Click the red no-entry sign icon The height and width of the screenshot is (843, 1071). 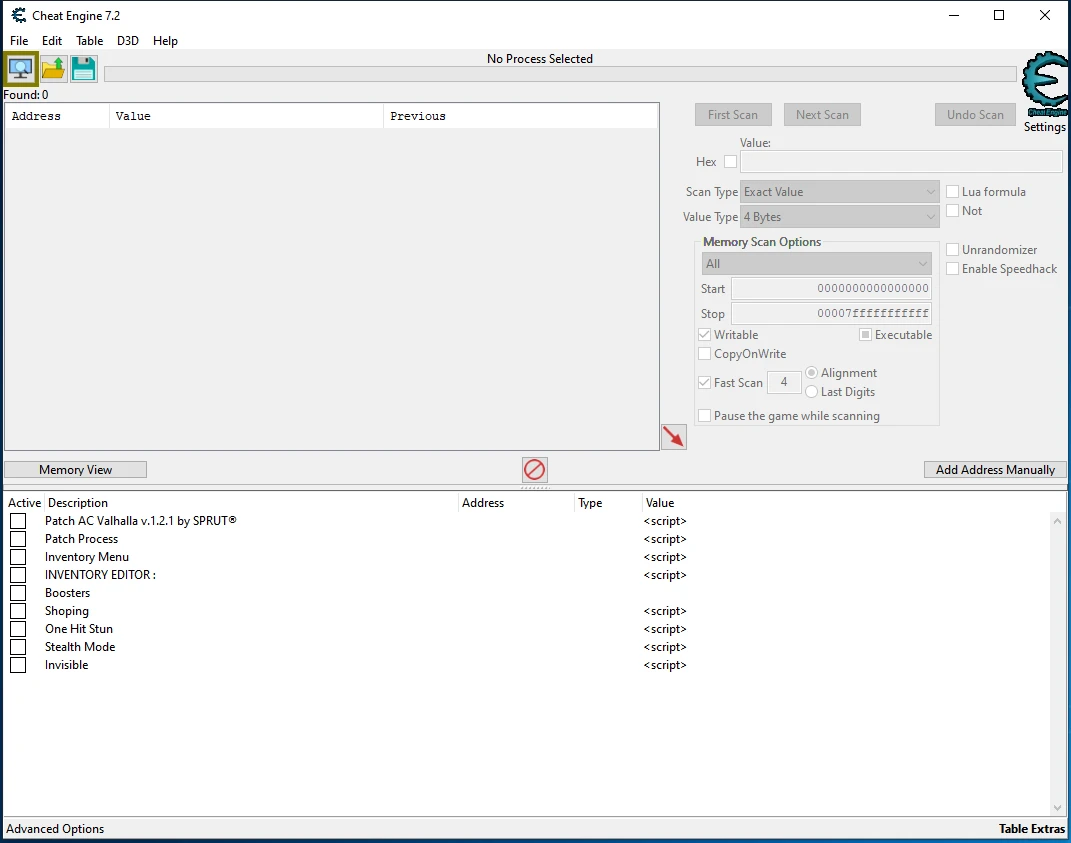[x=534, y=469]
